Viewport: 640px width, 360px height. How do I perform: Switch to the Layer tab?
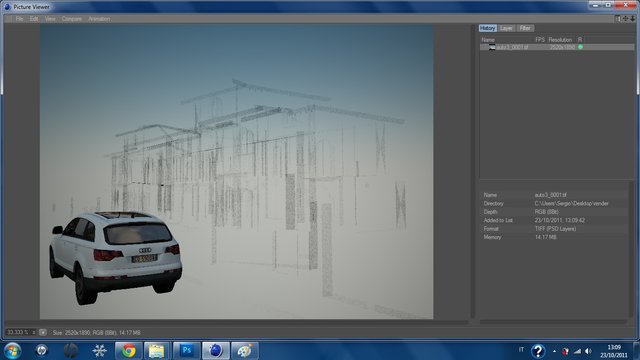point(506,28)
